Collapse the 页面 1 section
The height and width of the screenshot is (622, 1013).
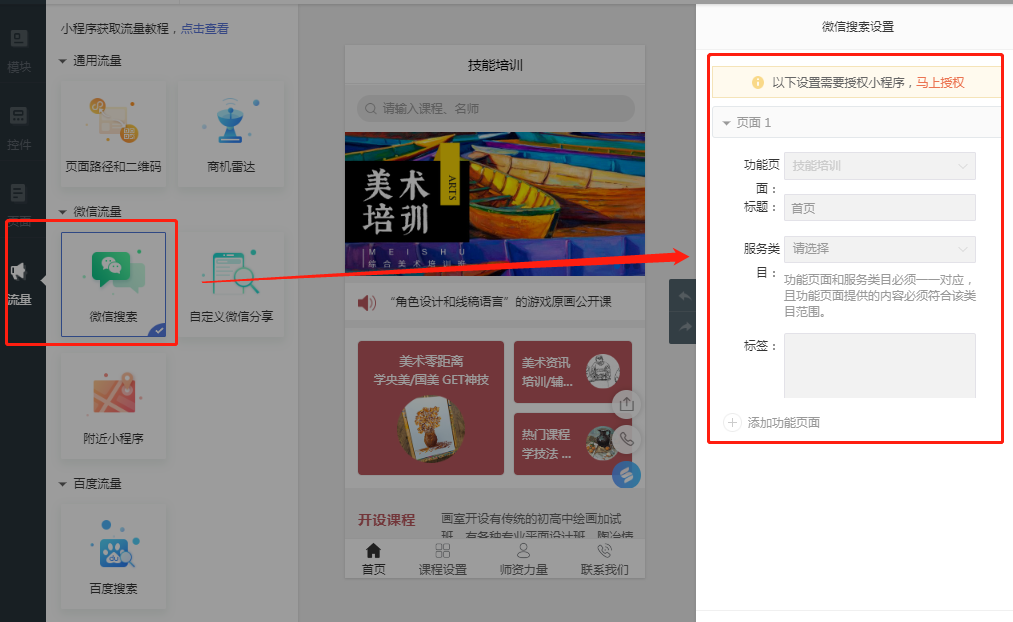point(726,122)
